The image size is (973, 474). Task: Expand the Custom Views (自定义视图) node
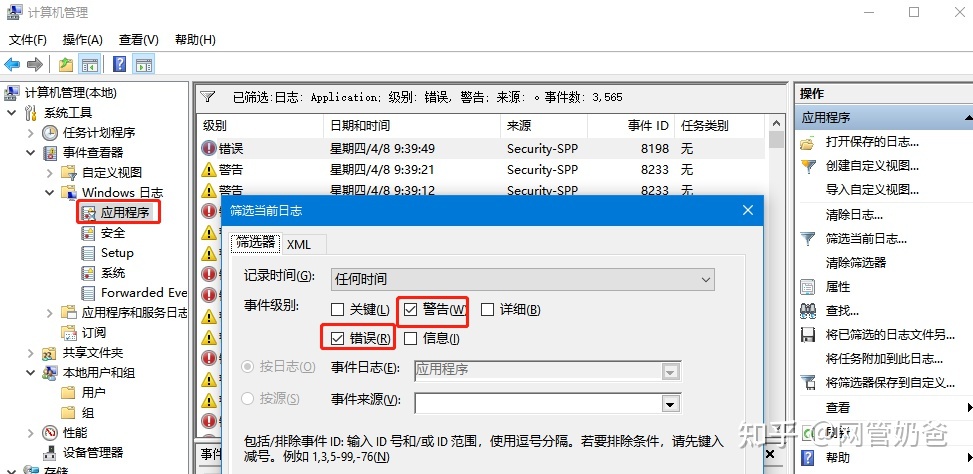(50, 172)
